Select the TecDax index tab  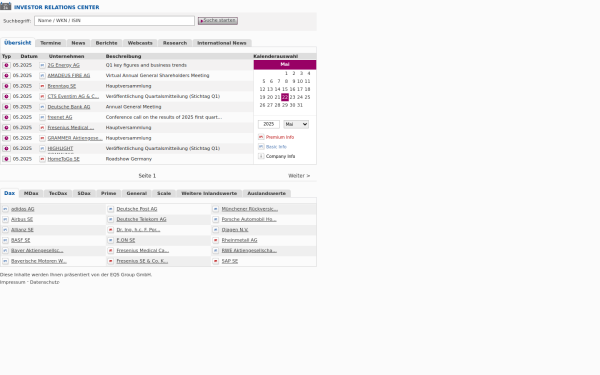point(58,193)
